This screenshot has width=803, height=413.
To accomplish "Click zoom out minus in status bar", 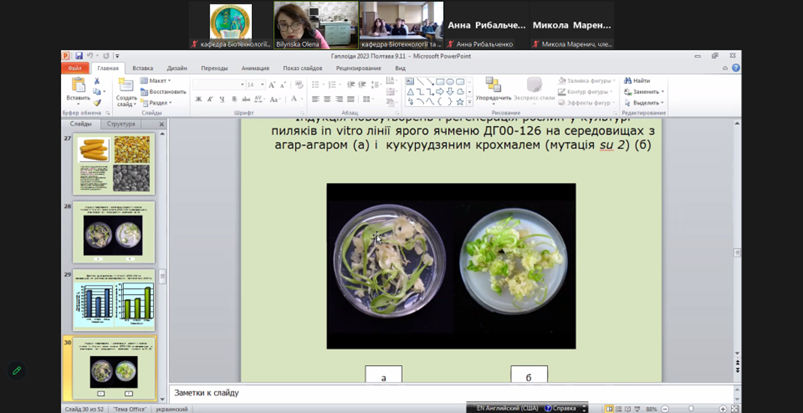I will [x=664, y=409].
